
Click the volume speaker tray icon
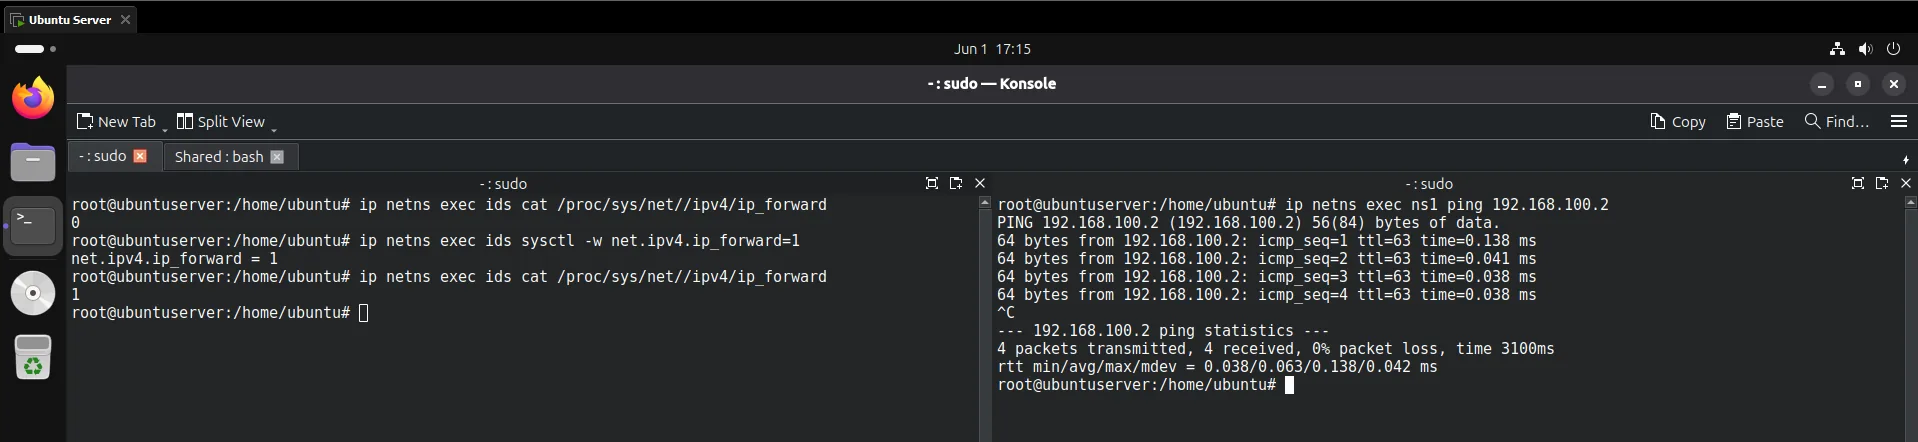(x=1865, y=49)
